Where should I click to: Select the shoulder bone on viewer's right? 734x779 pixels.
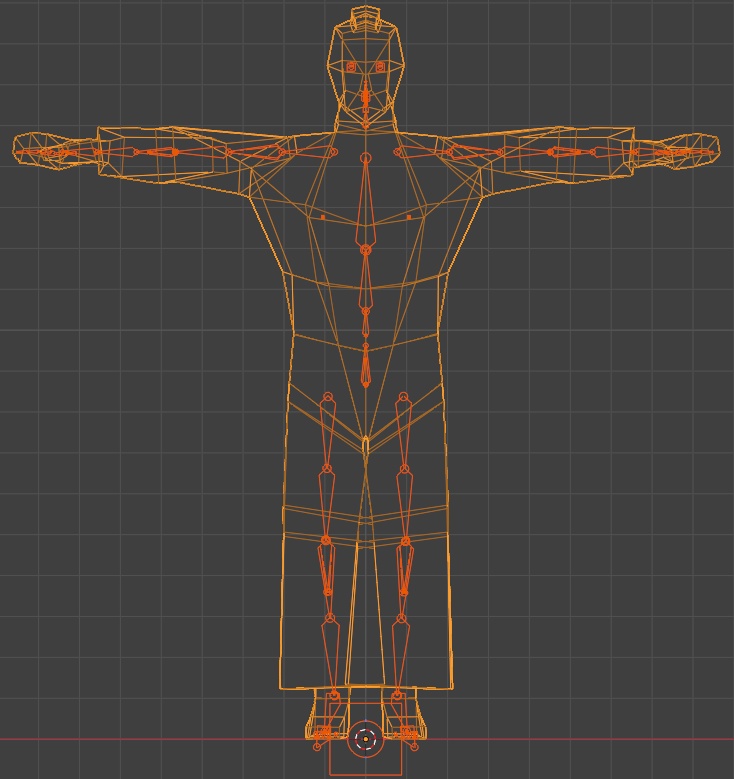(x=423, y=150)
